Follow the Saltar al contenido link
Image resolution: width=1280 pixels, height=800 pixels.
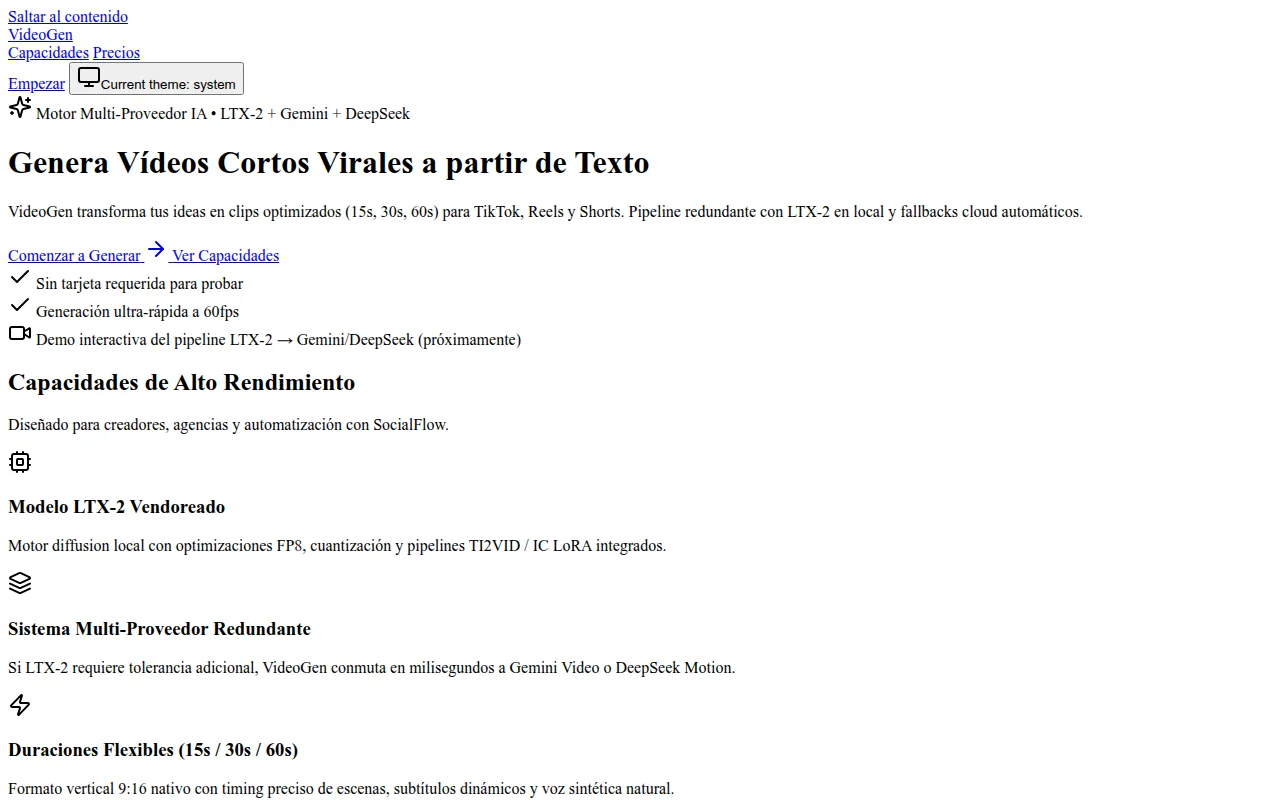click(68, 16)
